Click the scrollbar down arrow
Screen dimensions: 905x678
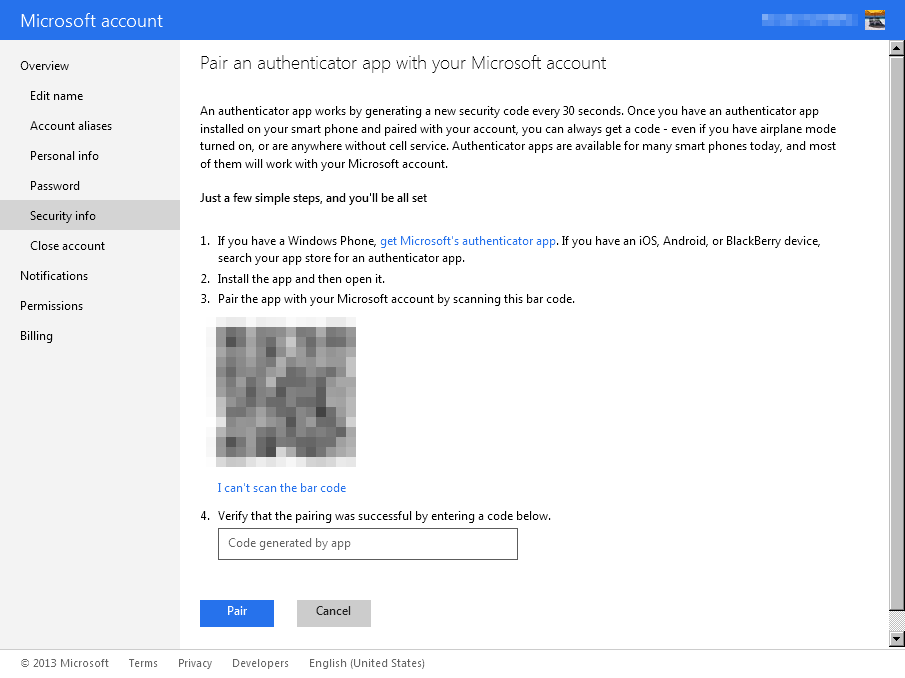click(896, 639)
